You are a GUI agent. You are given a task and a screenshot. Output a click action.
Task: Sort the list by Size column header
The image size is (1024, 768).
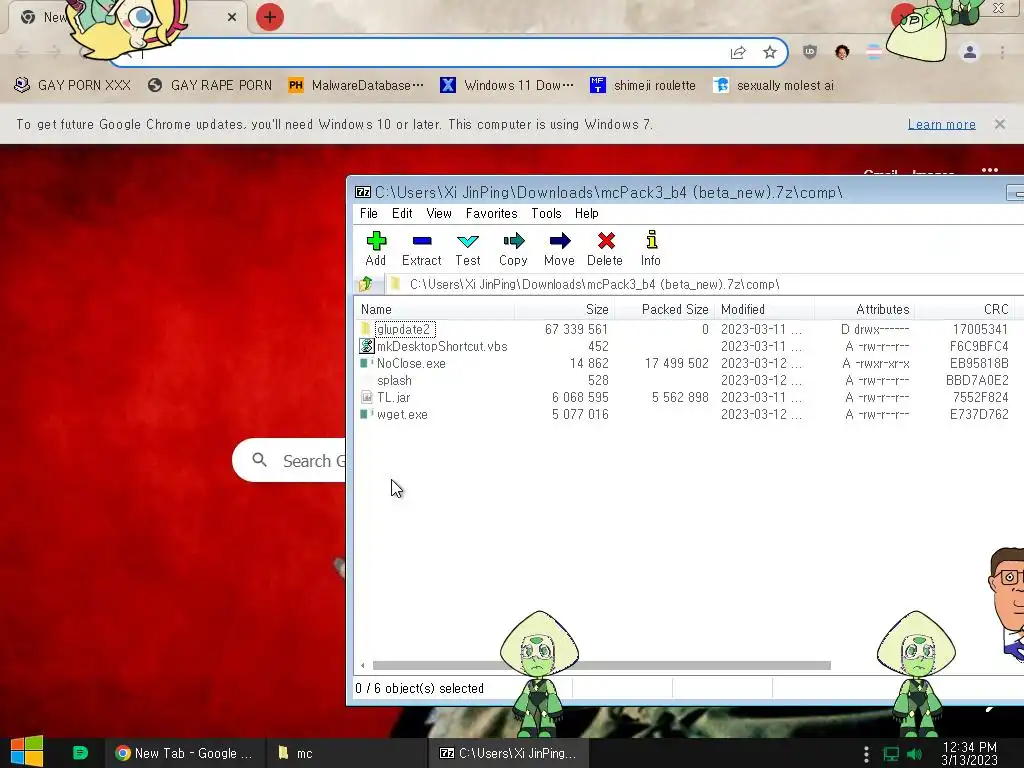[564, 310]
